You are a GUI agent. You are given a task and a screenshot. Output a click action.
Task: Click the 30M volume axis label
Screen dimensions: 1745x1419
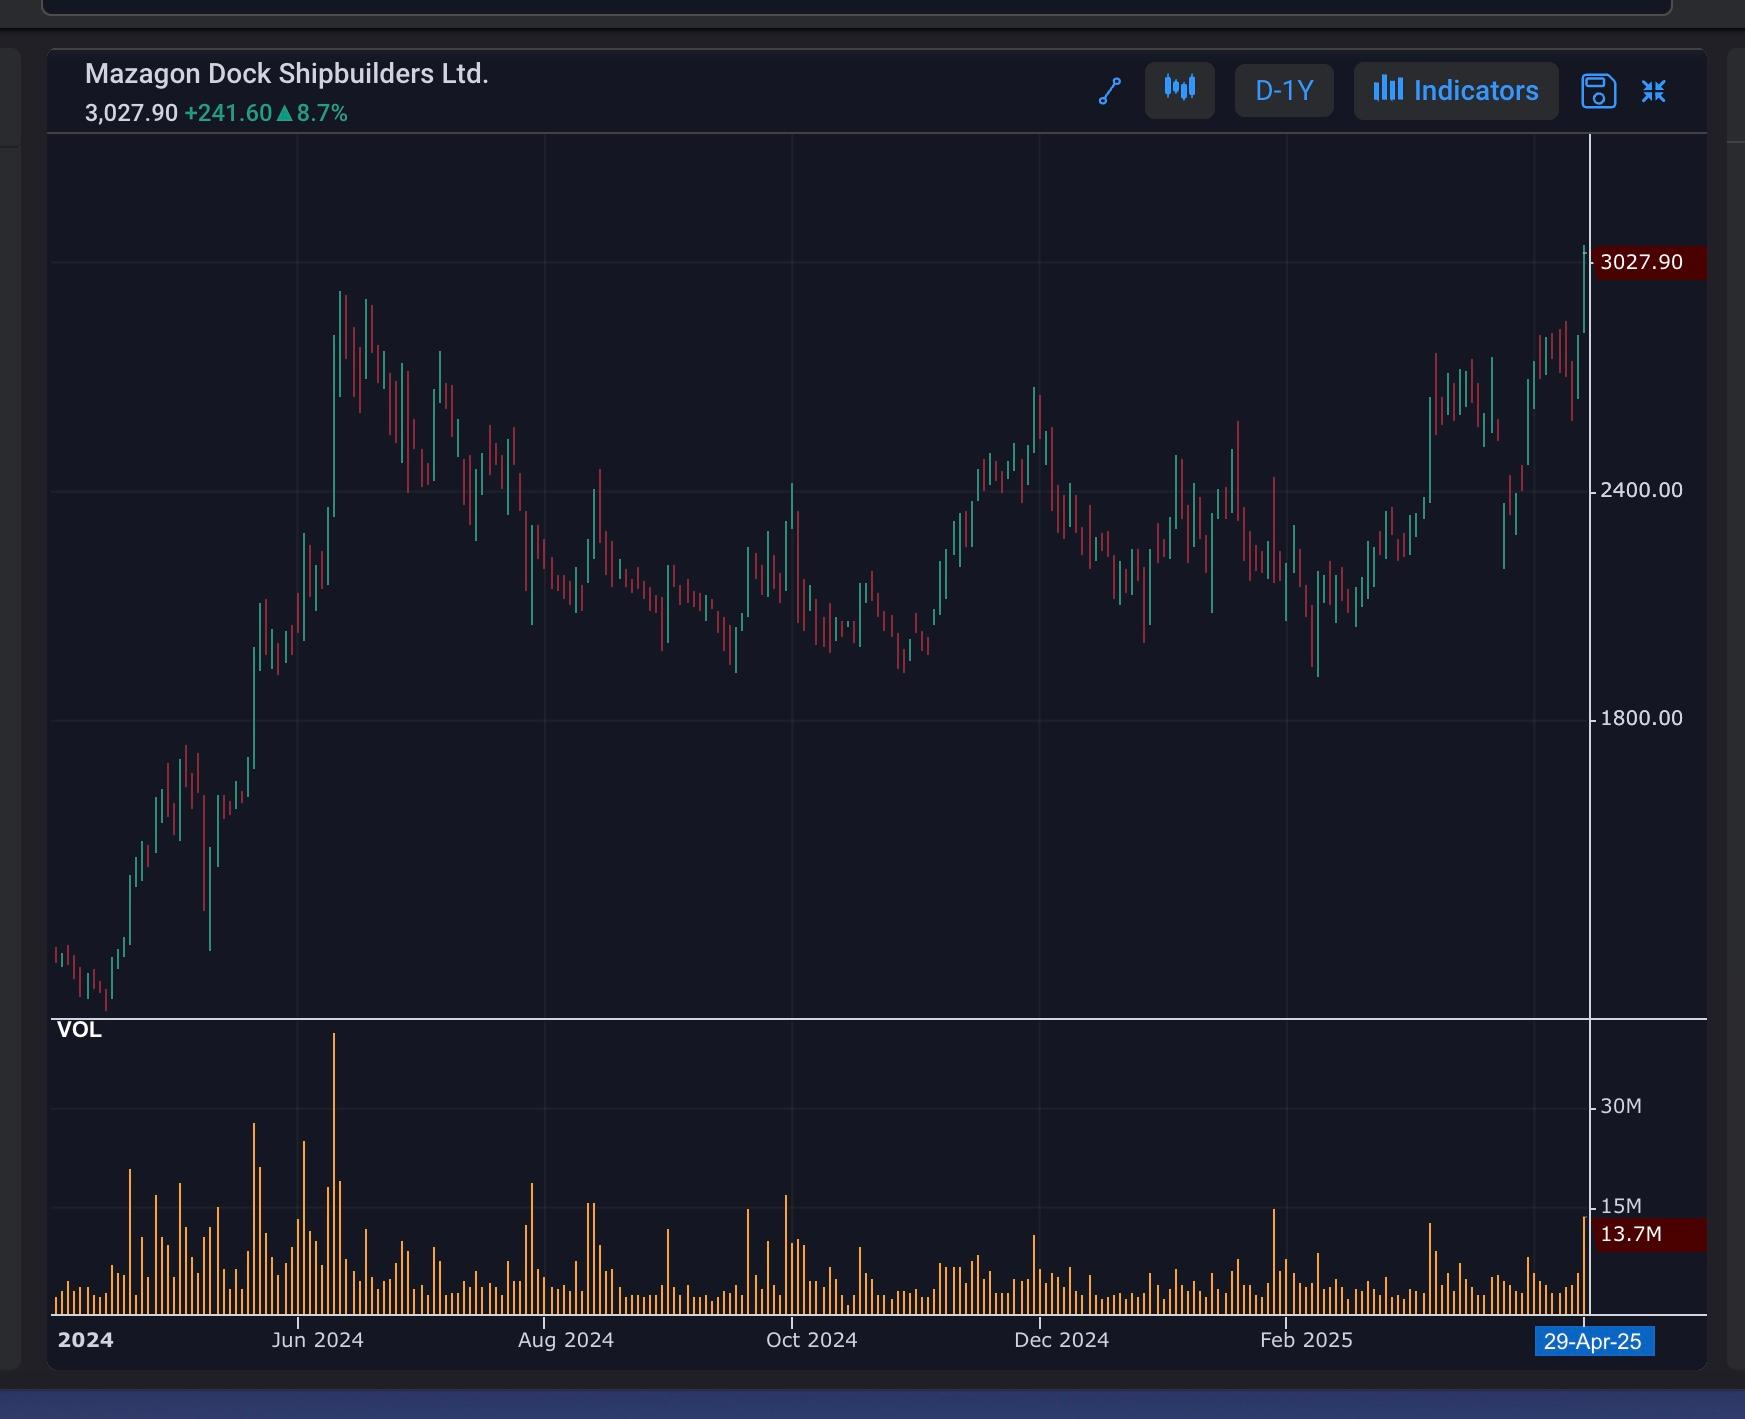tap(1621, 1106)
